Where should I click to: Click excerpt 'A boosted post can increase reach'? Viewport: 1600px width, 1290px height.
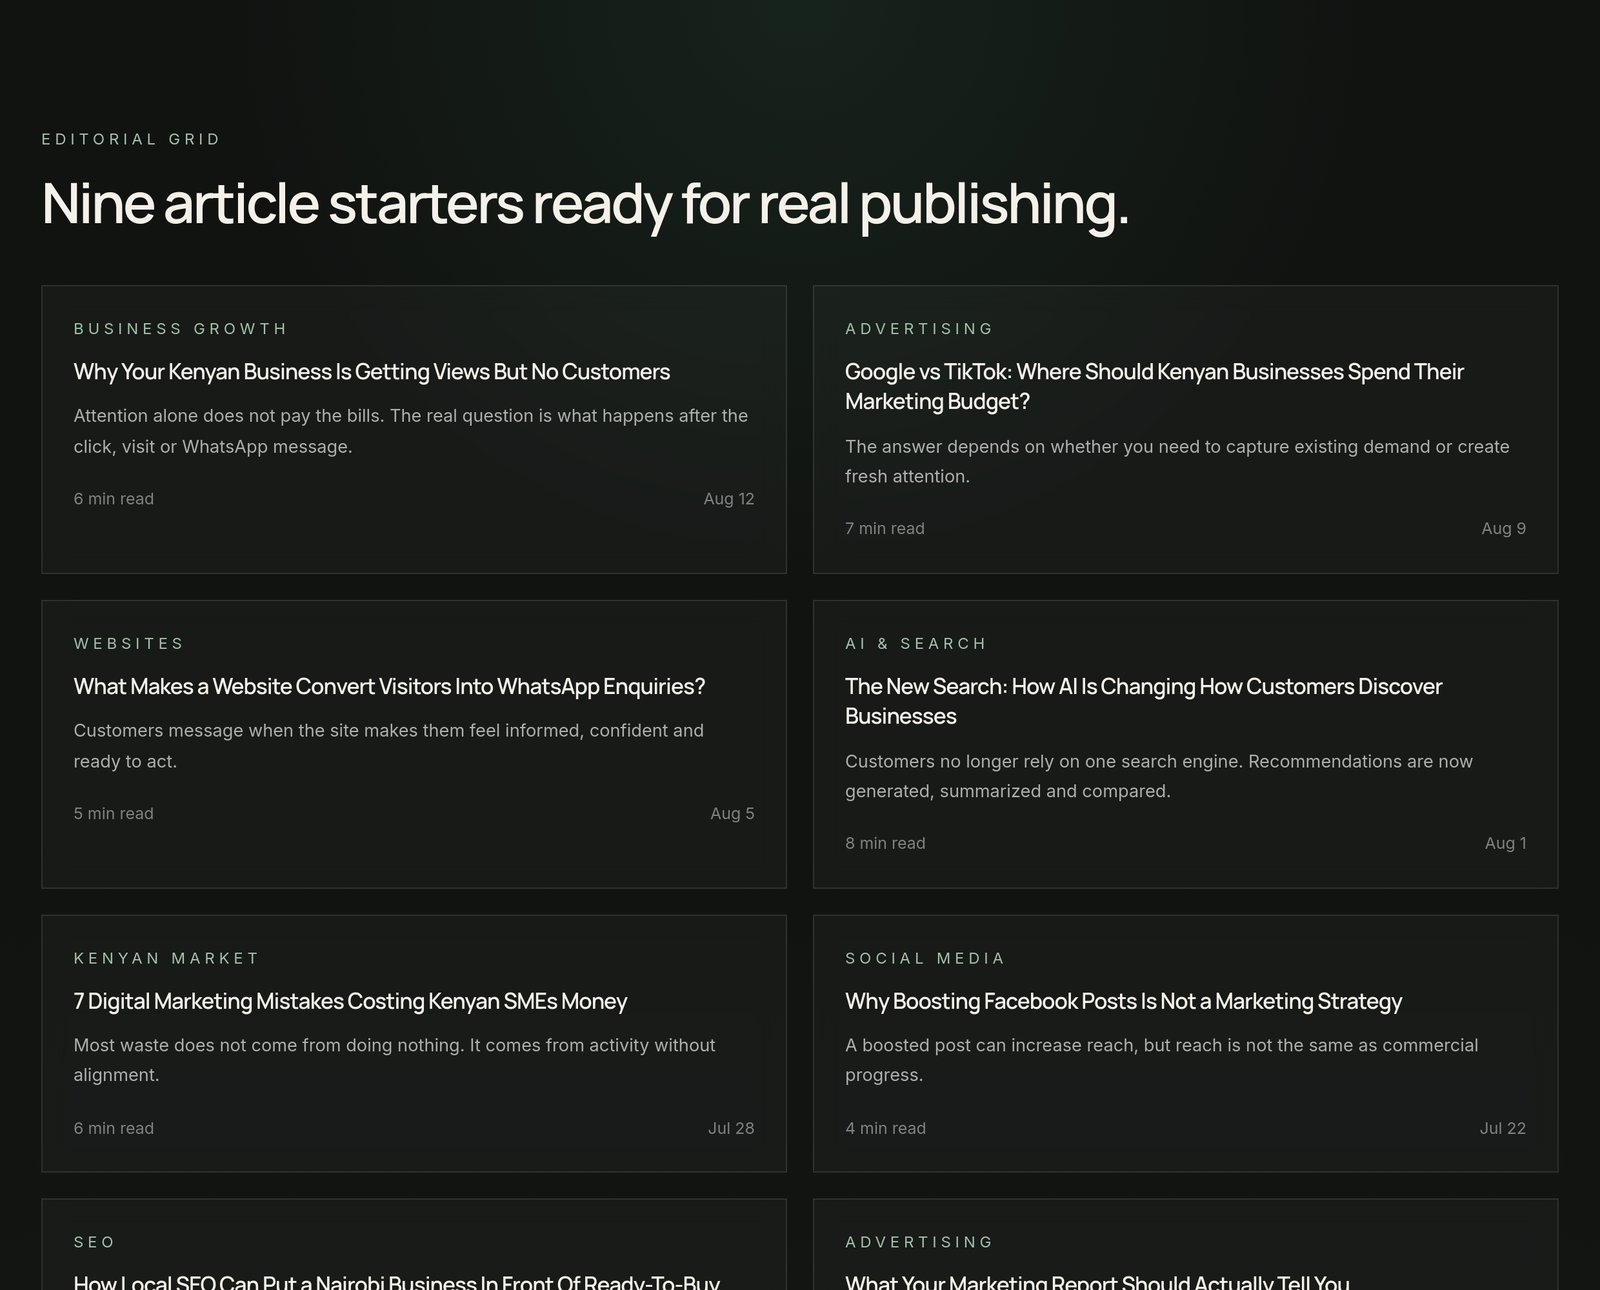click(1161, 1060)
